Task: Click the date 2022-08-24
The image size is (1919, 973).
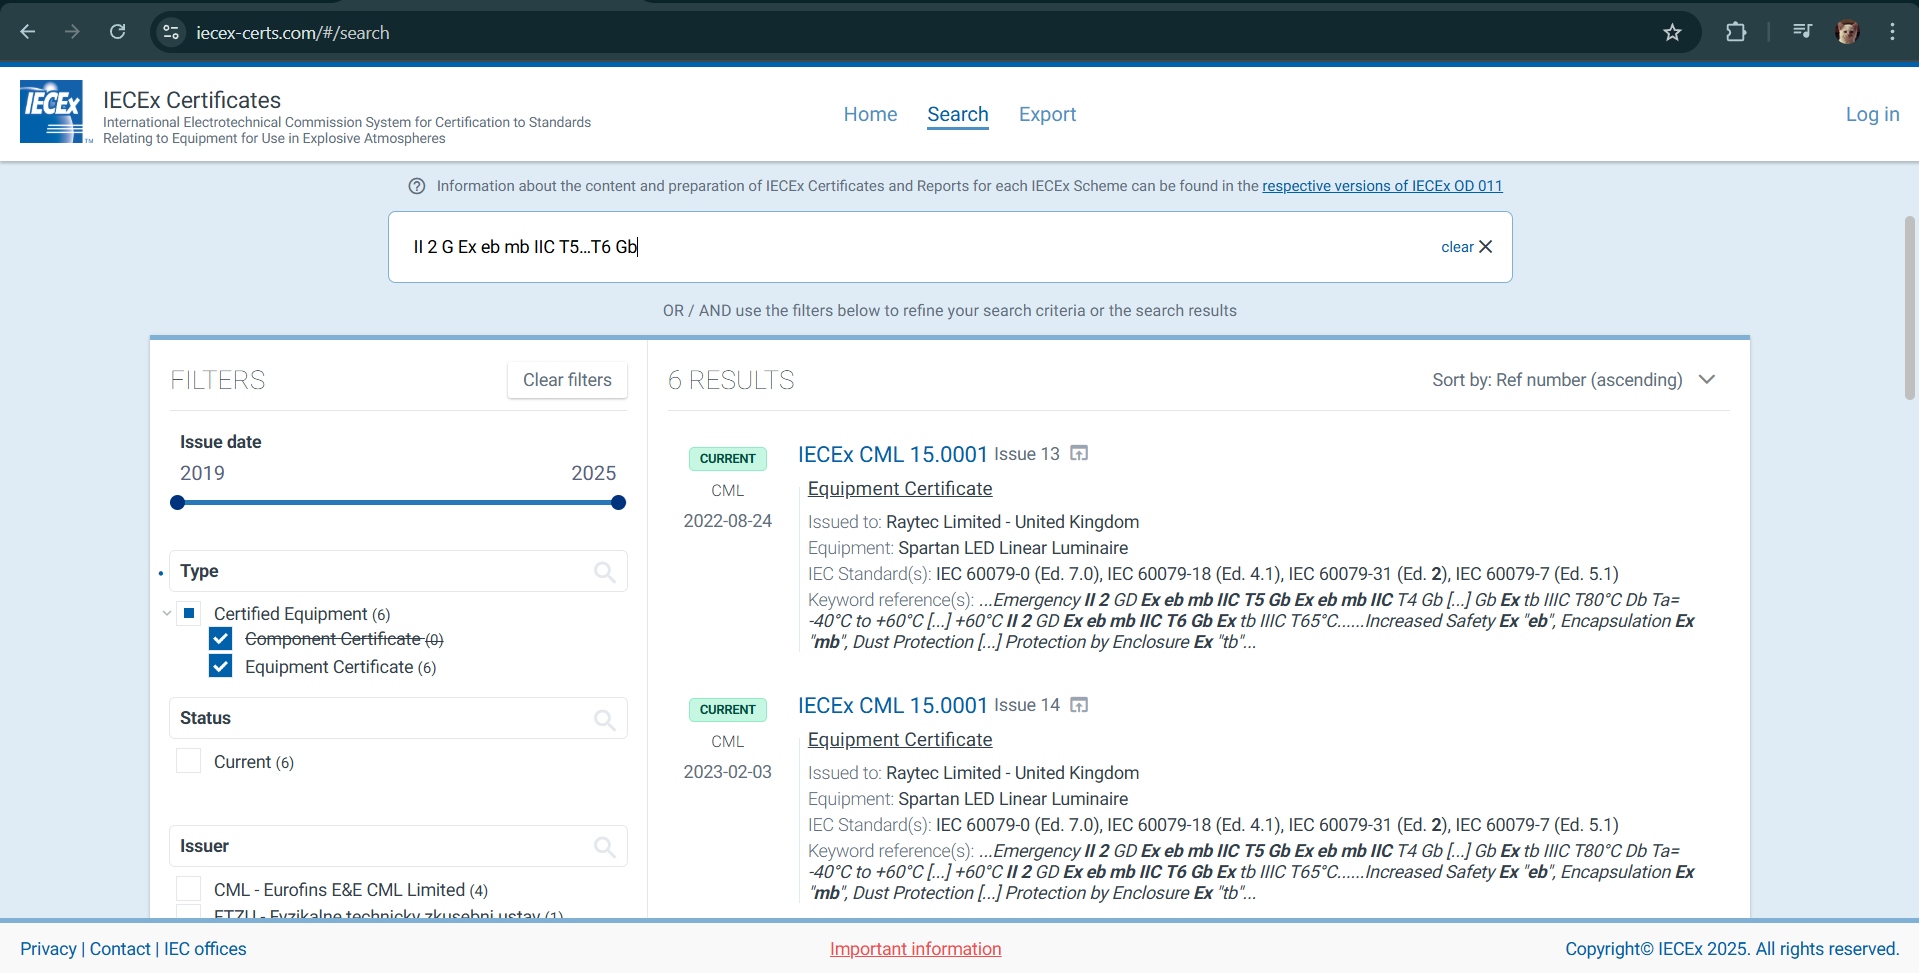Action: [728, 521]
